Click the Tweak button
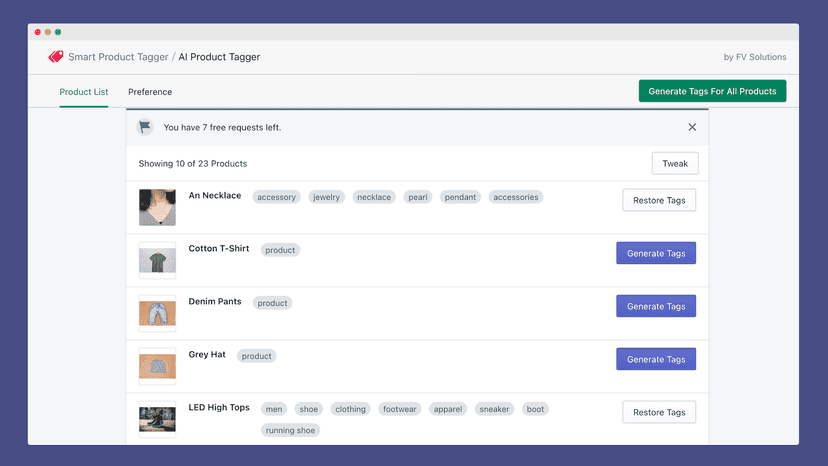 pos(675,163)
